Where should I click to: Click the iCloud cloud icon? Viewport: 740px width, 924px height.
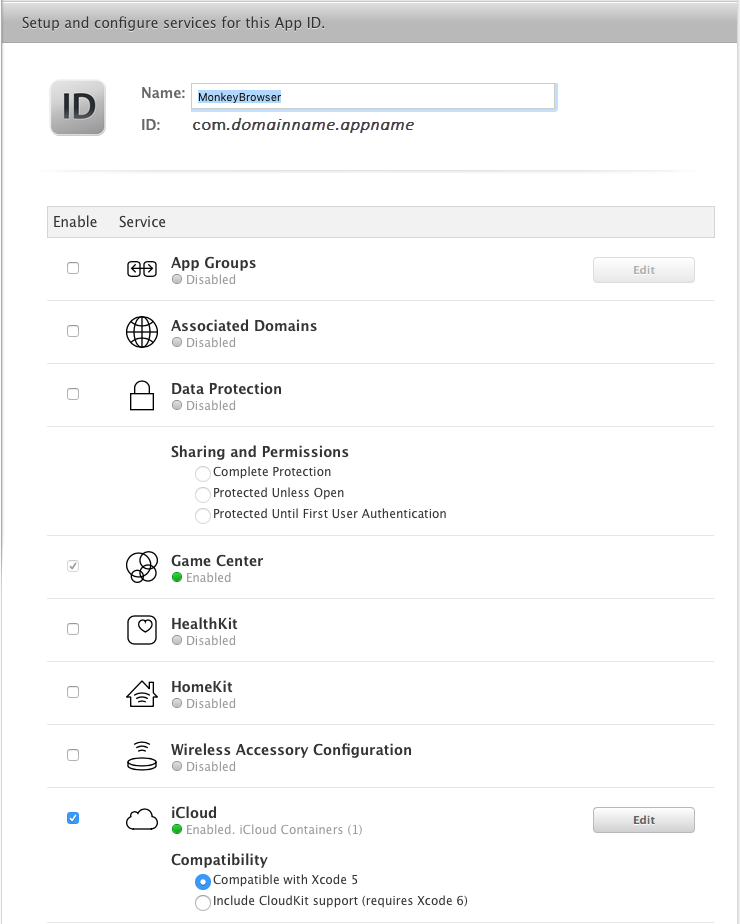[142, 818]
